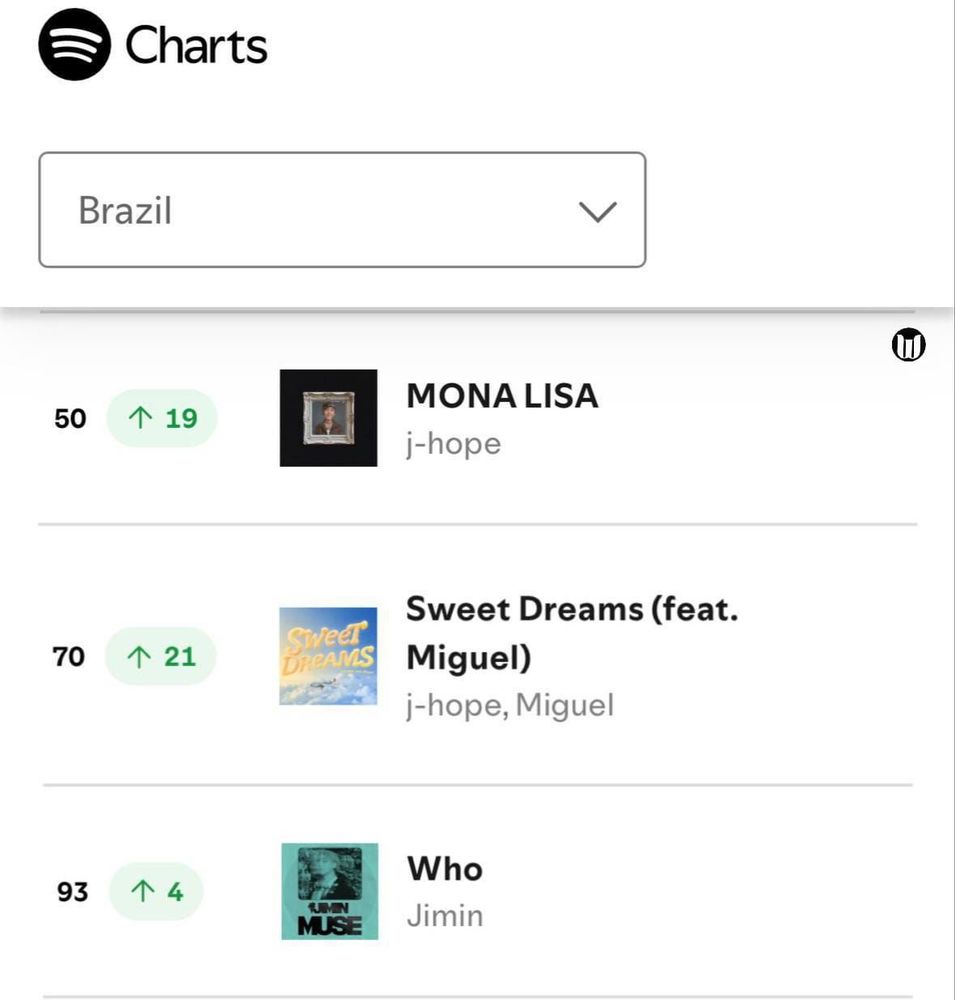Image resolution: width=955 pixels, height=1000 pixels.
Task: Click the rank number 93
Action: pyautogui.click(x=72, y=891)
